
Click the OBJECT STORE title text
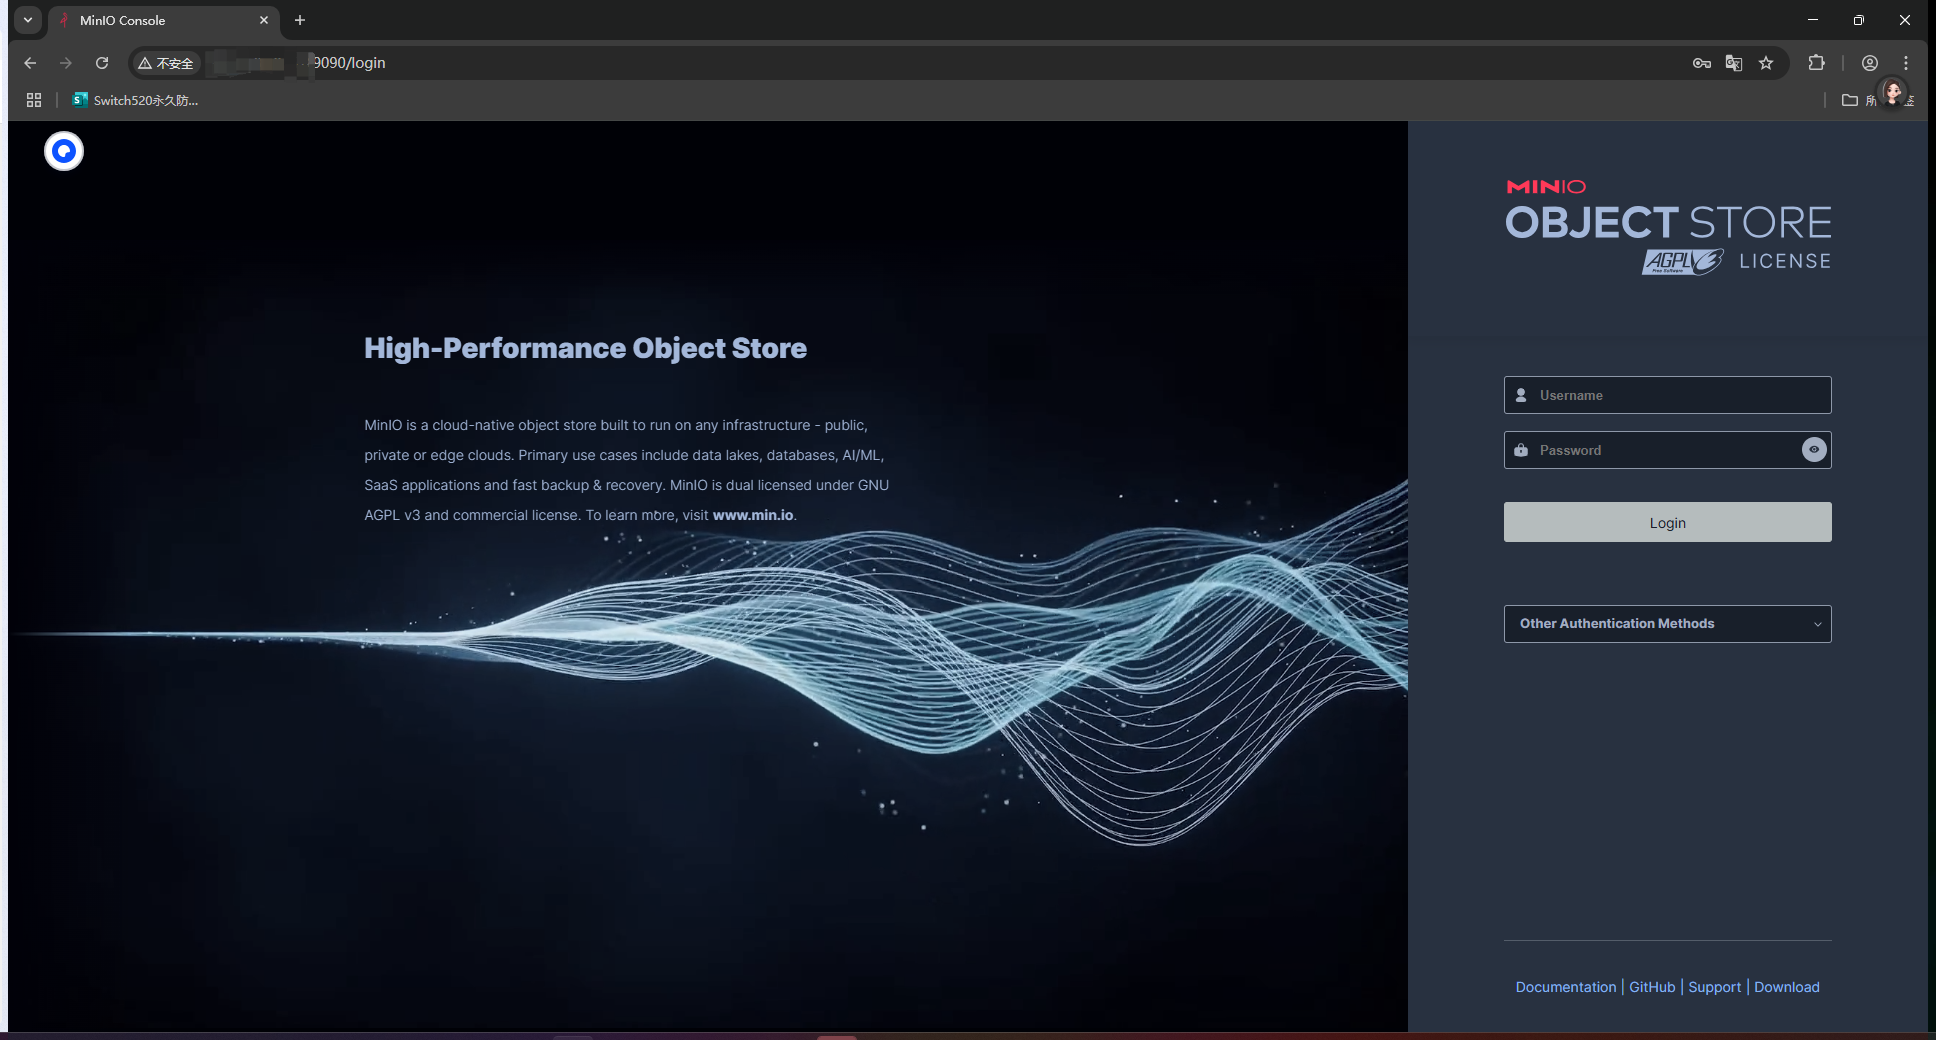[1668, 223]
